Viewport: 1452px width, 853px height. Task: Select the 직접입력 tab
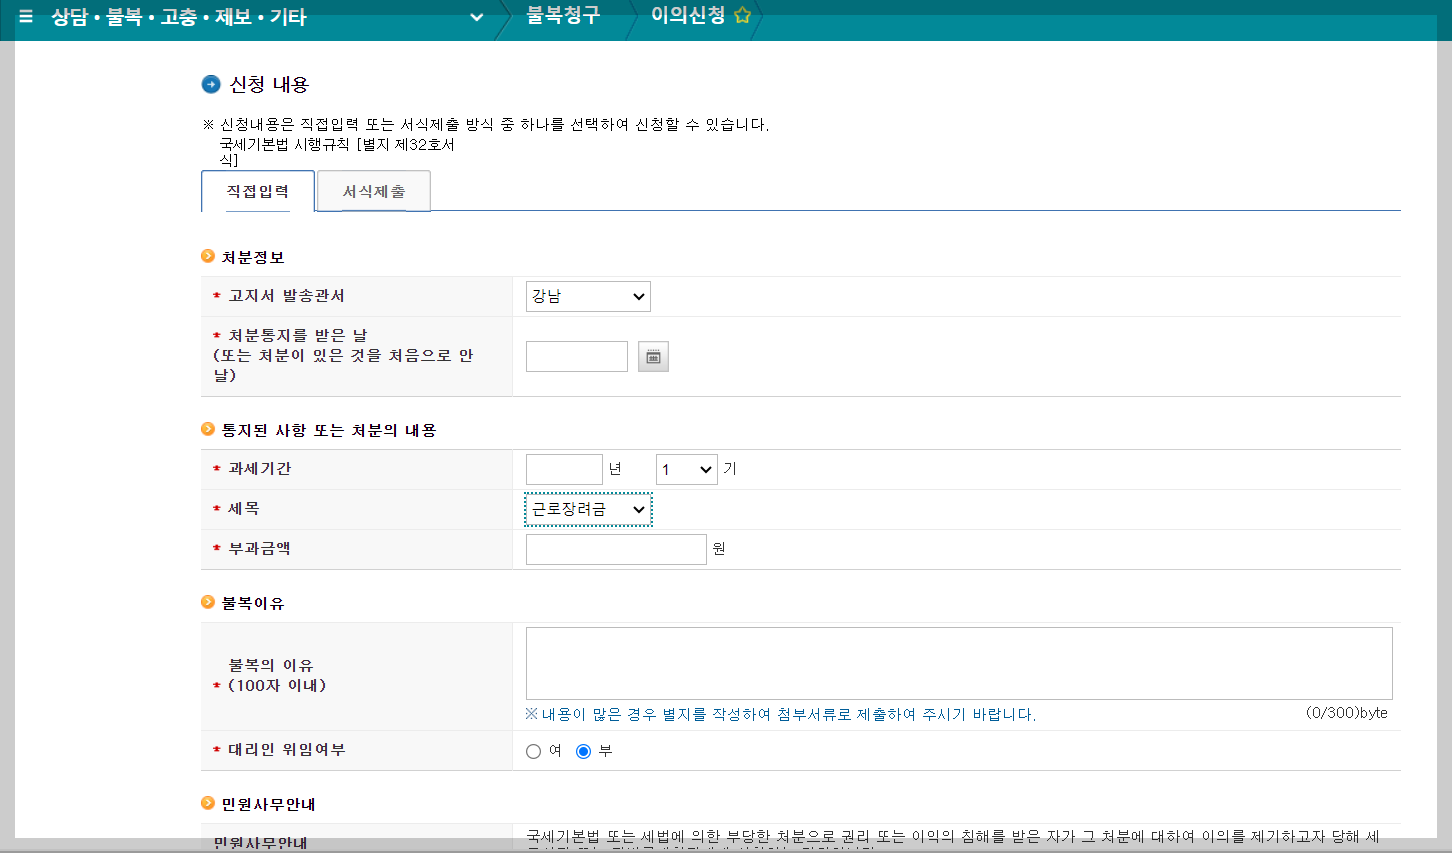[x=257, y=190]
